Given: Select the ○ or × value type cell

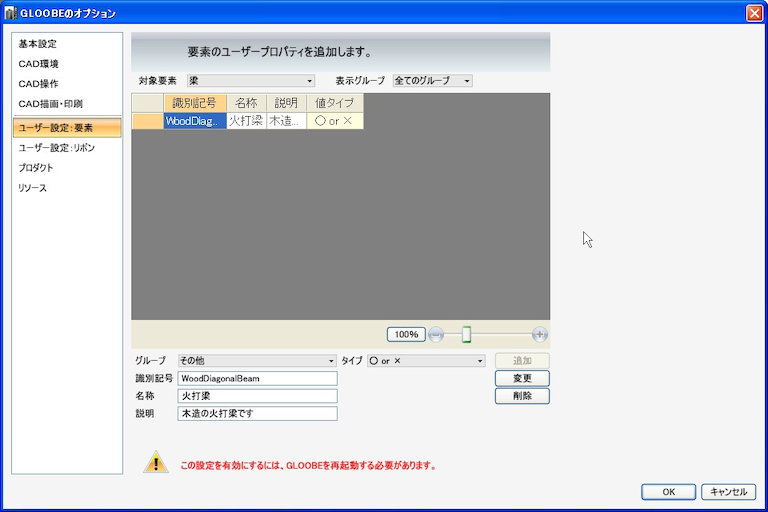Looking at the screenshot, I should 335,121.
